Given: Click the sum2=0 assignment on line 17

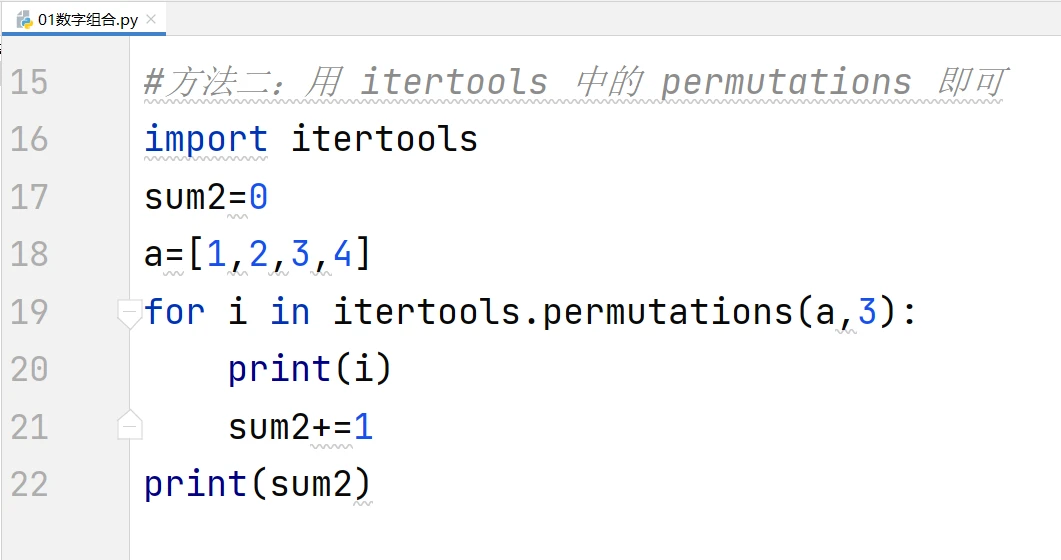Looking at the screenshot, I should coord(205,197).
